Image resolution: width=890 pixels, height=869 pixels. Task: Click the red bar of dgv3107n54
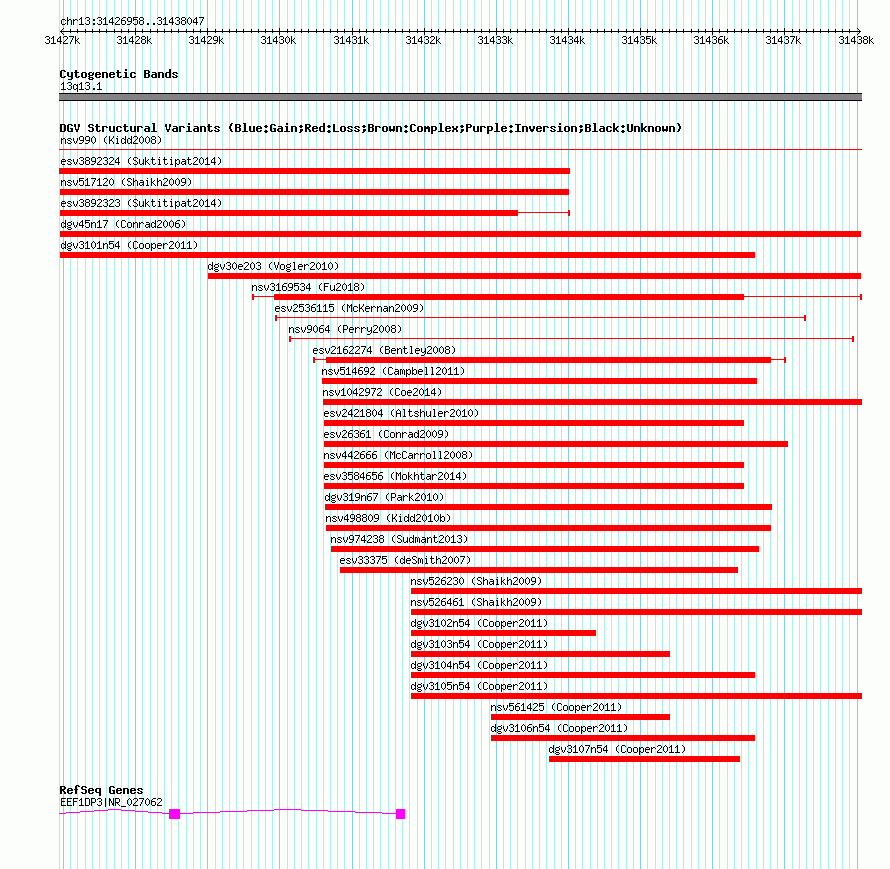click(x=644, y=759)
